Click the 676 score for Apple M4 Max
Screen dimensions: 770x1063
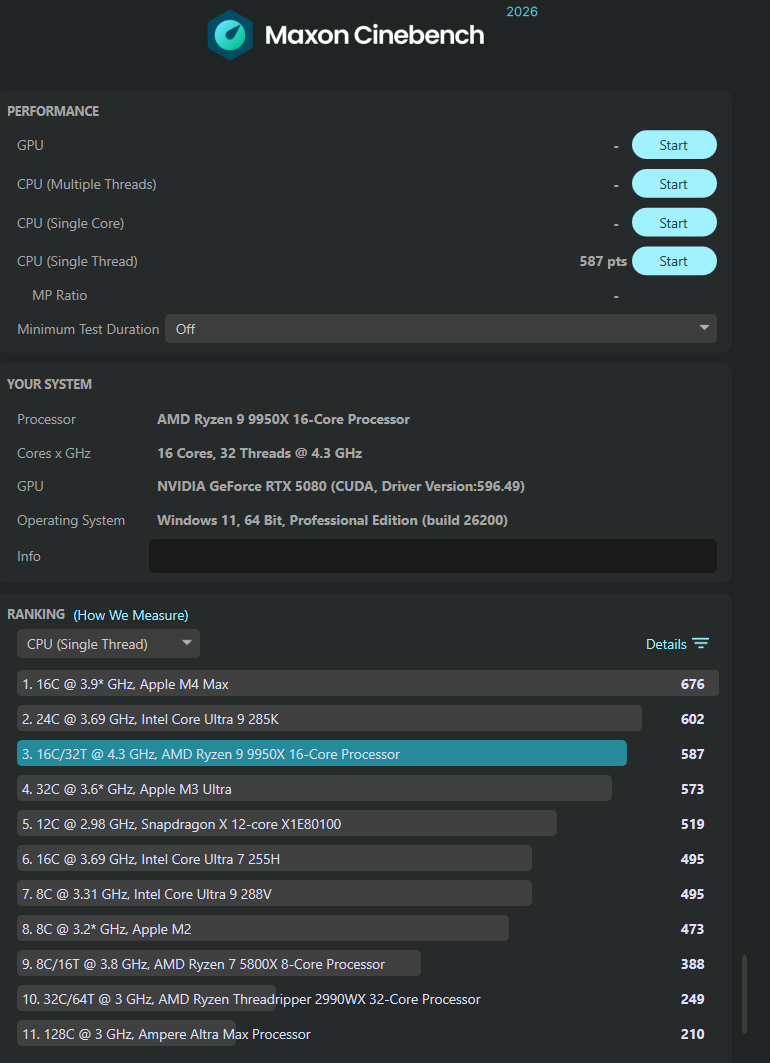[692, 684]
